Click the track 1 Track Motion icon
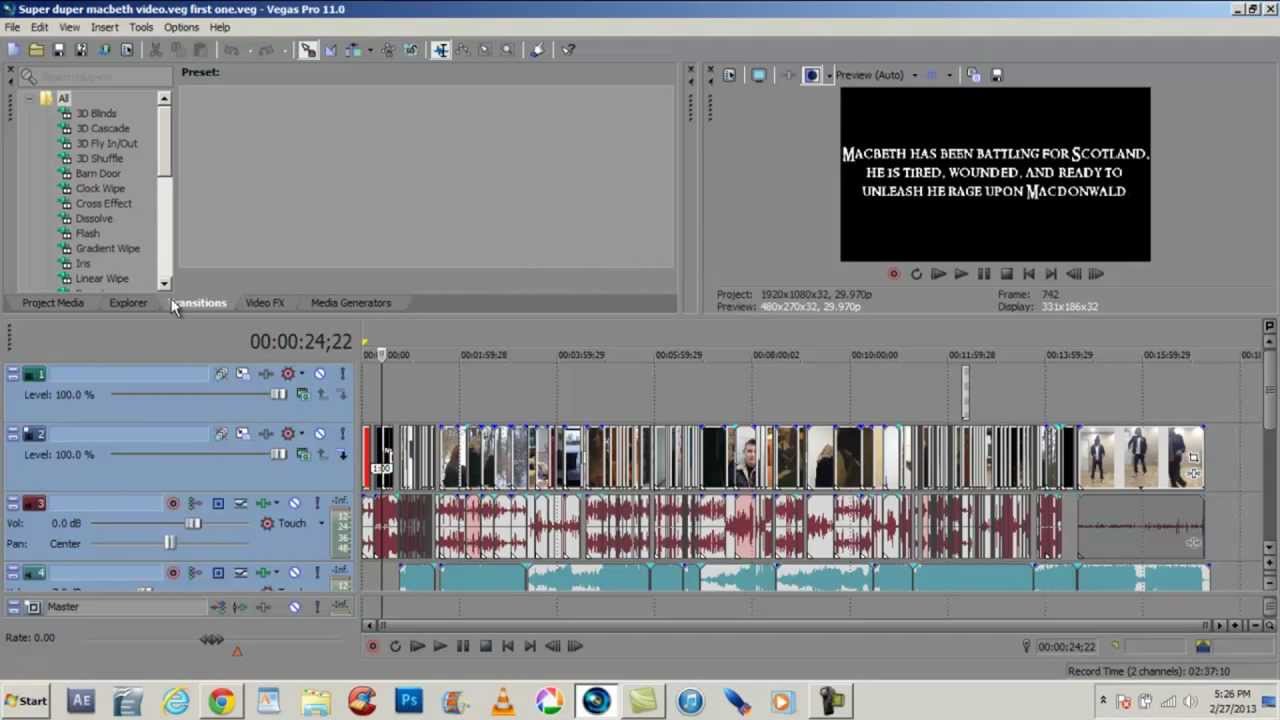This screenshot has height=720, width=1280. pos(242,374)
